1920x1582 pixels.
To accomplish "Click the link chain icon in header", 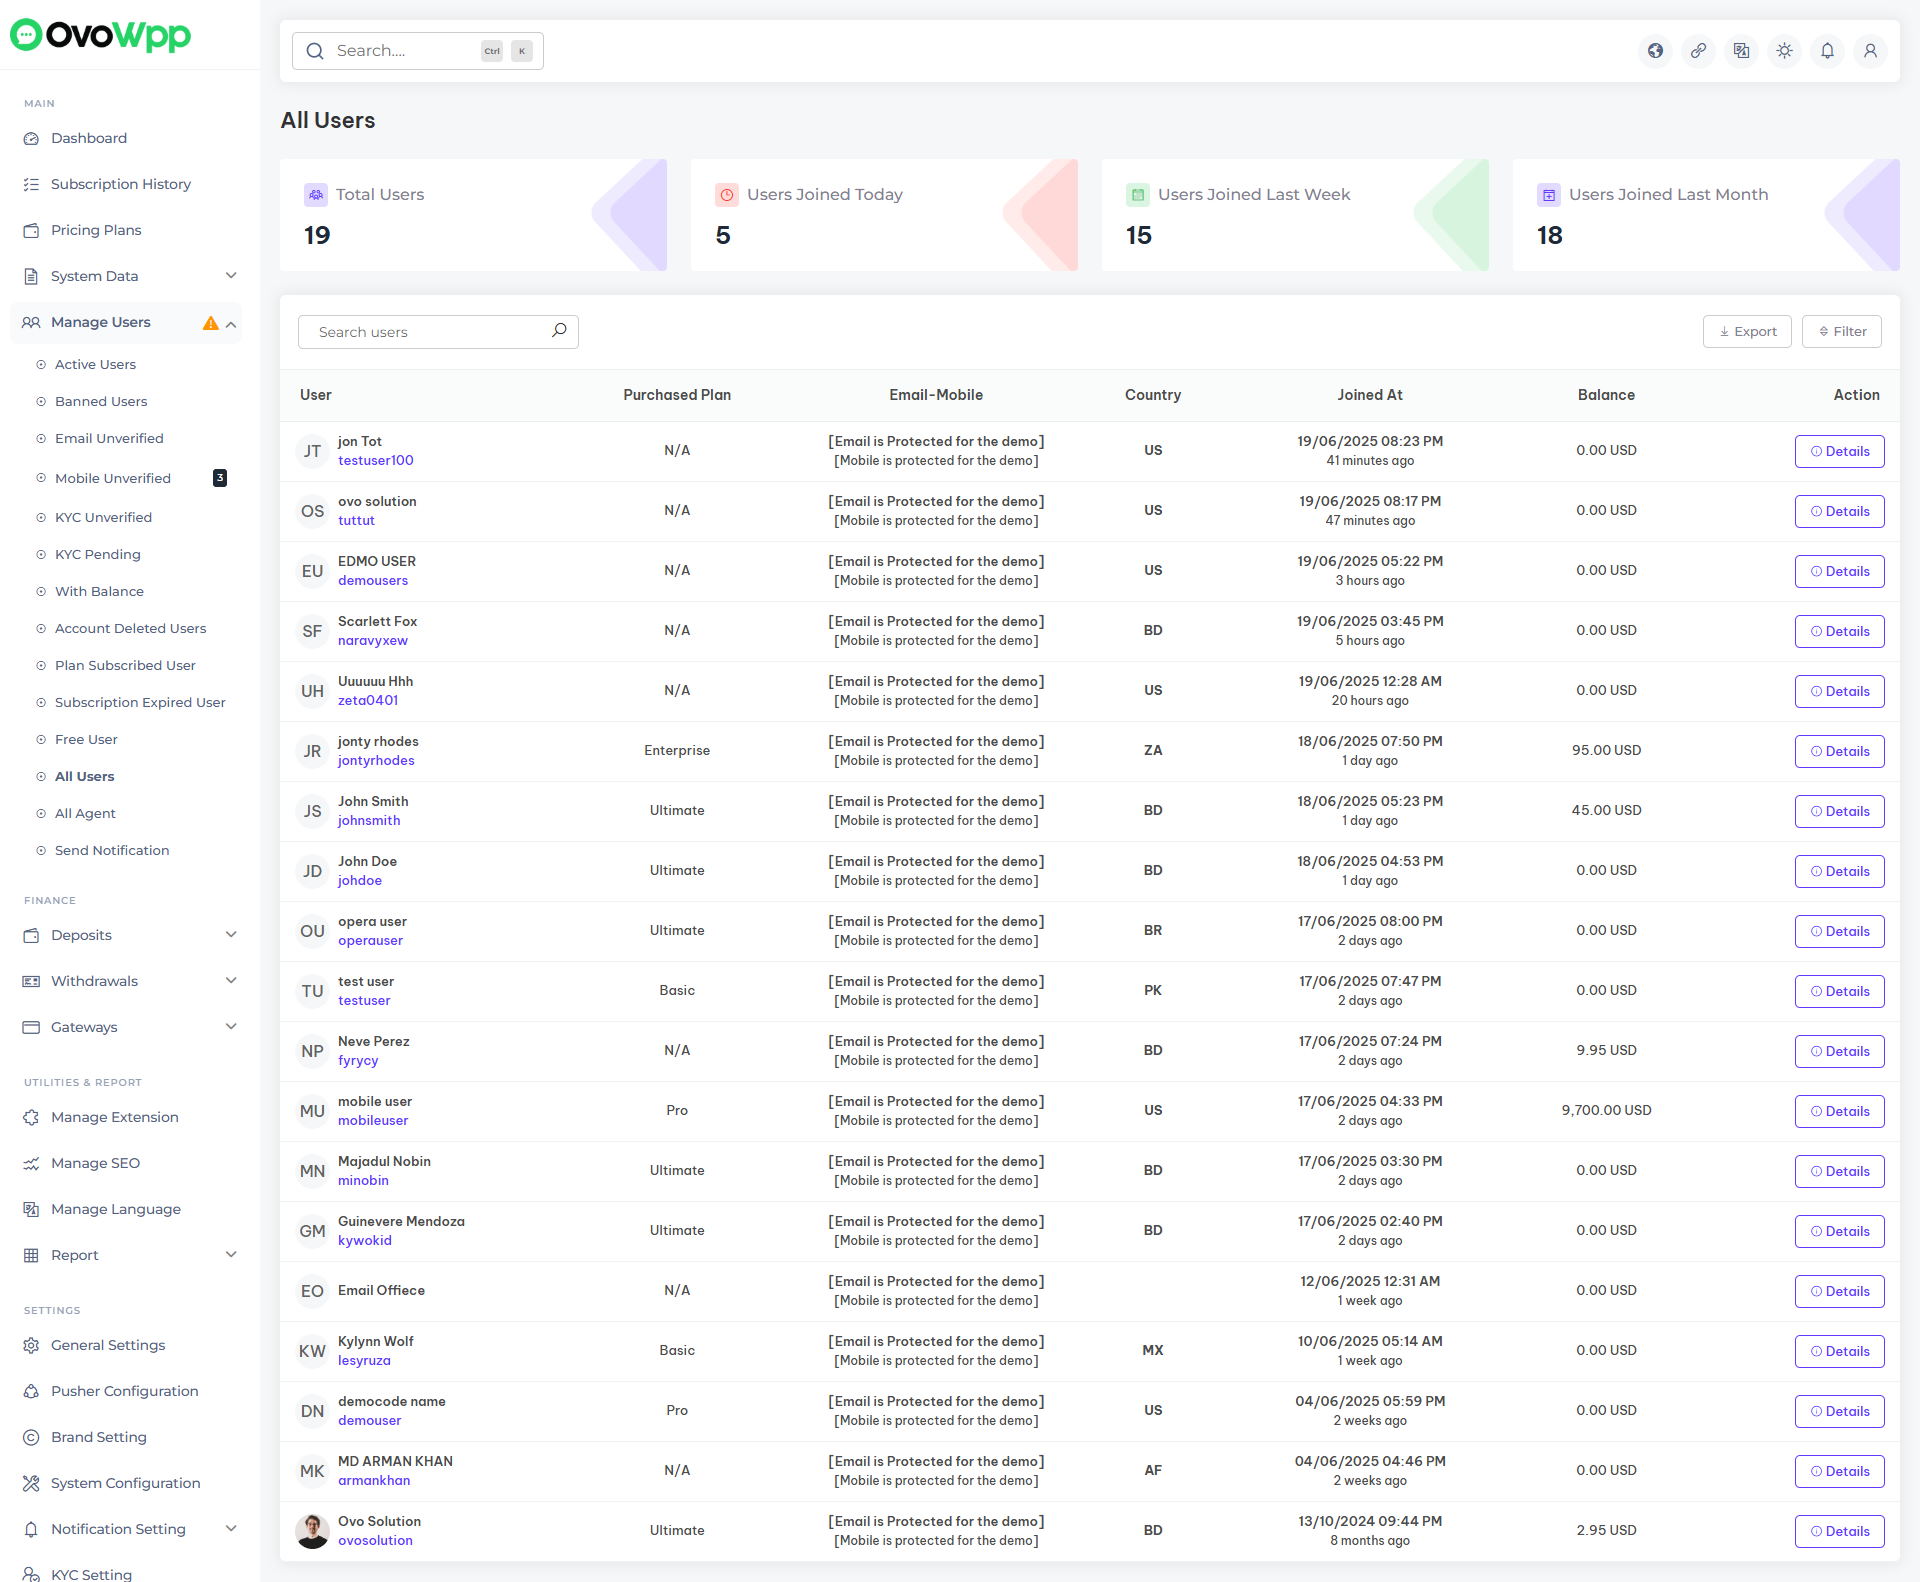I will tap(1699, 51).
